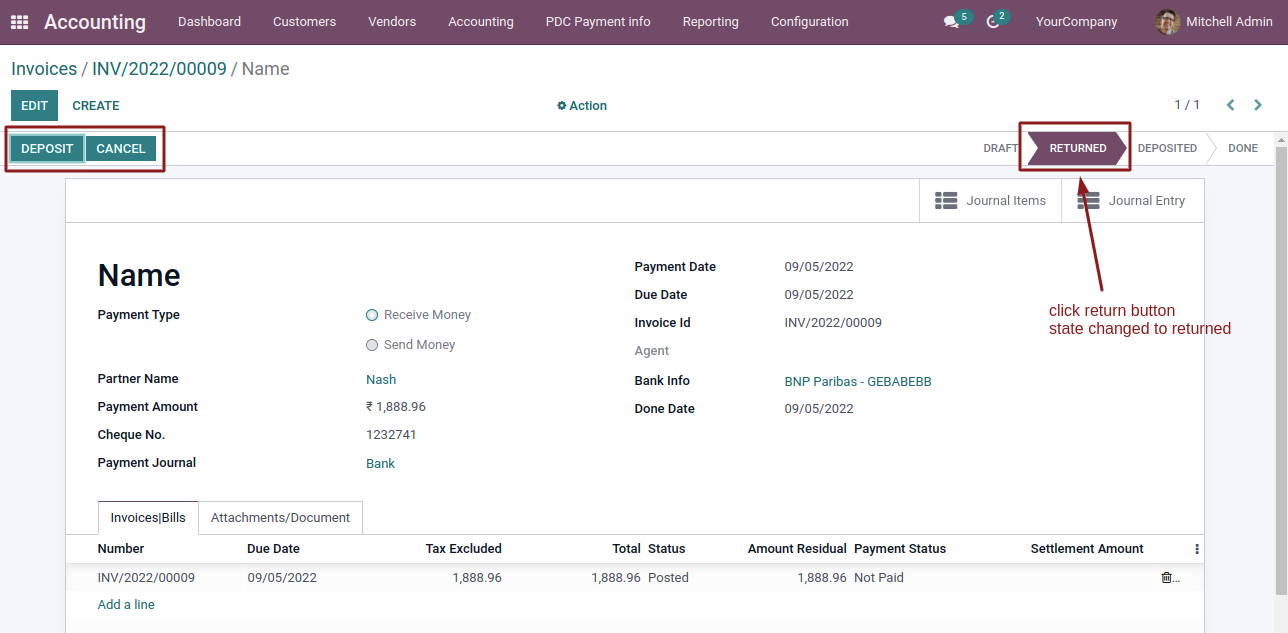This screenshot has height=633, width=1288.
Task: Go to the next record arrow
Action: tap(1258, 105)
